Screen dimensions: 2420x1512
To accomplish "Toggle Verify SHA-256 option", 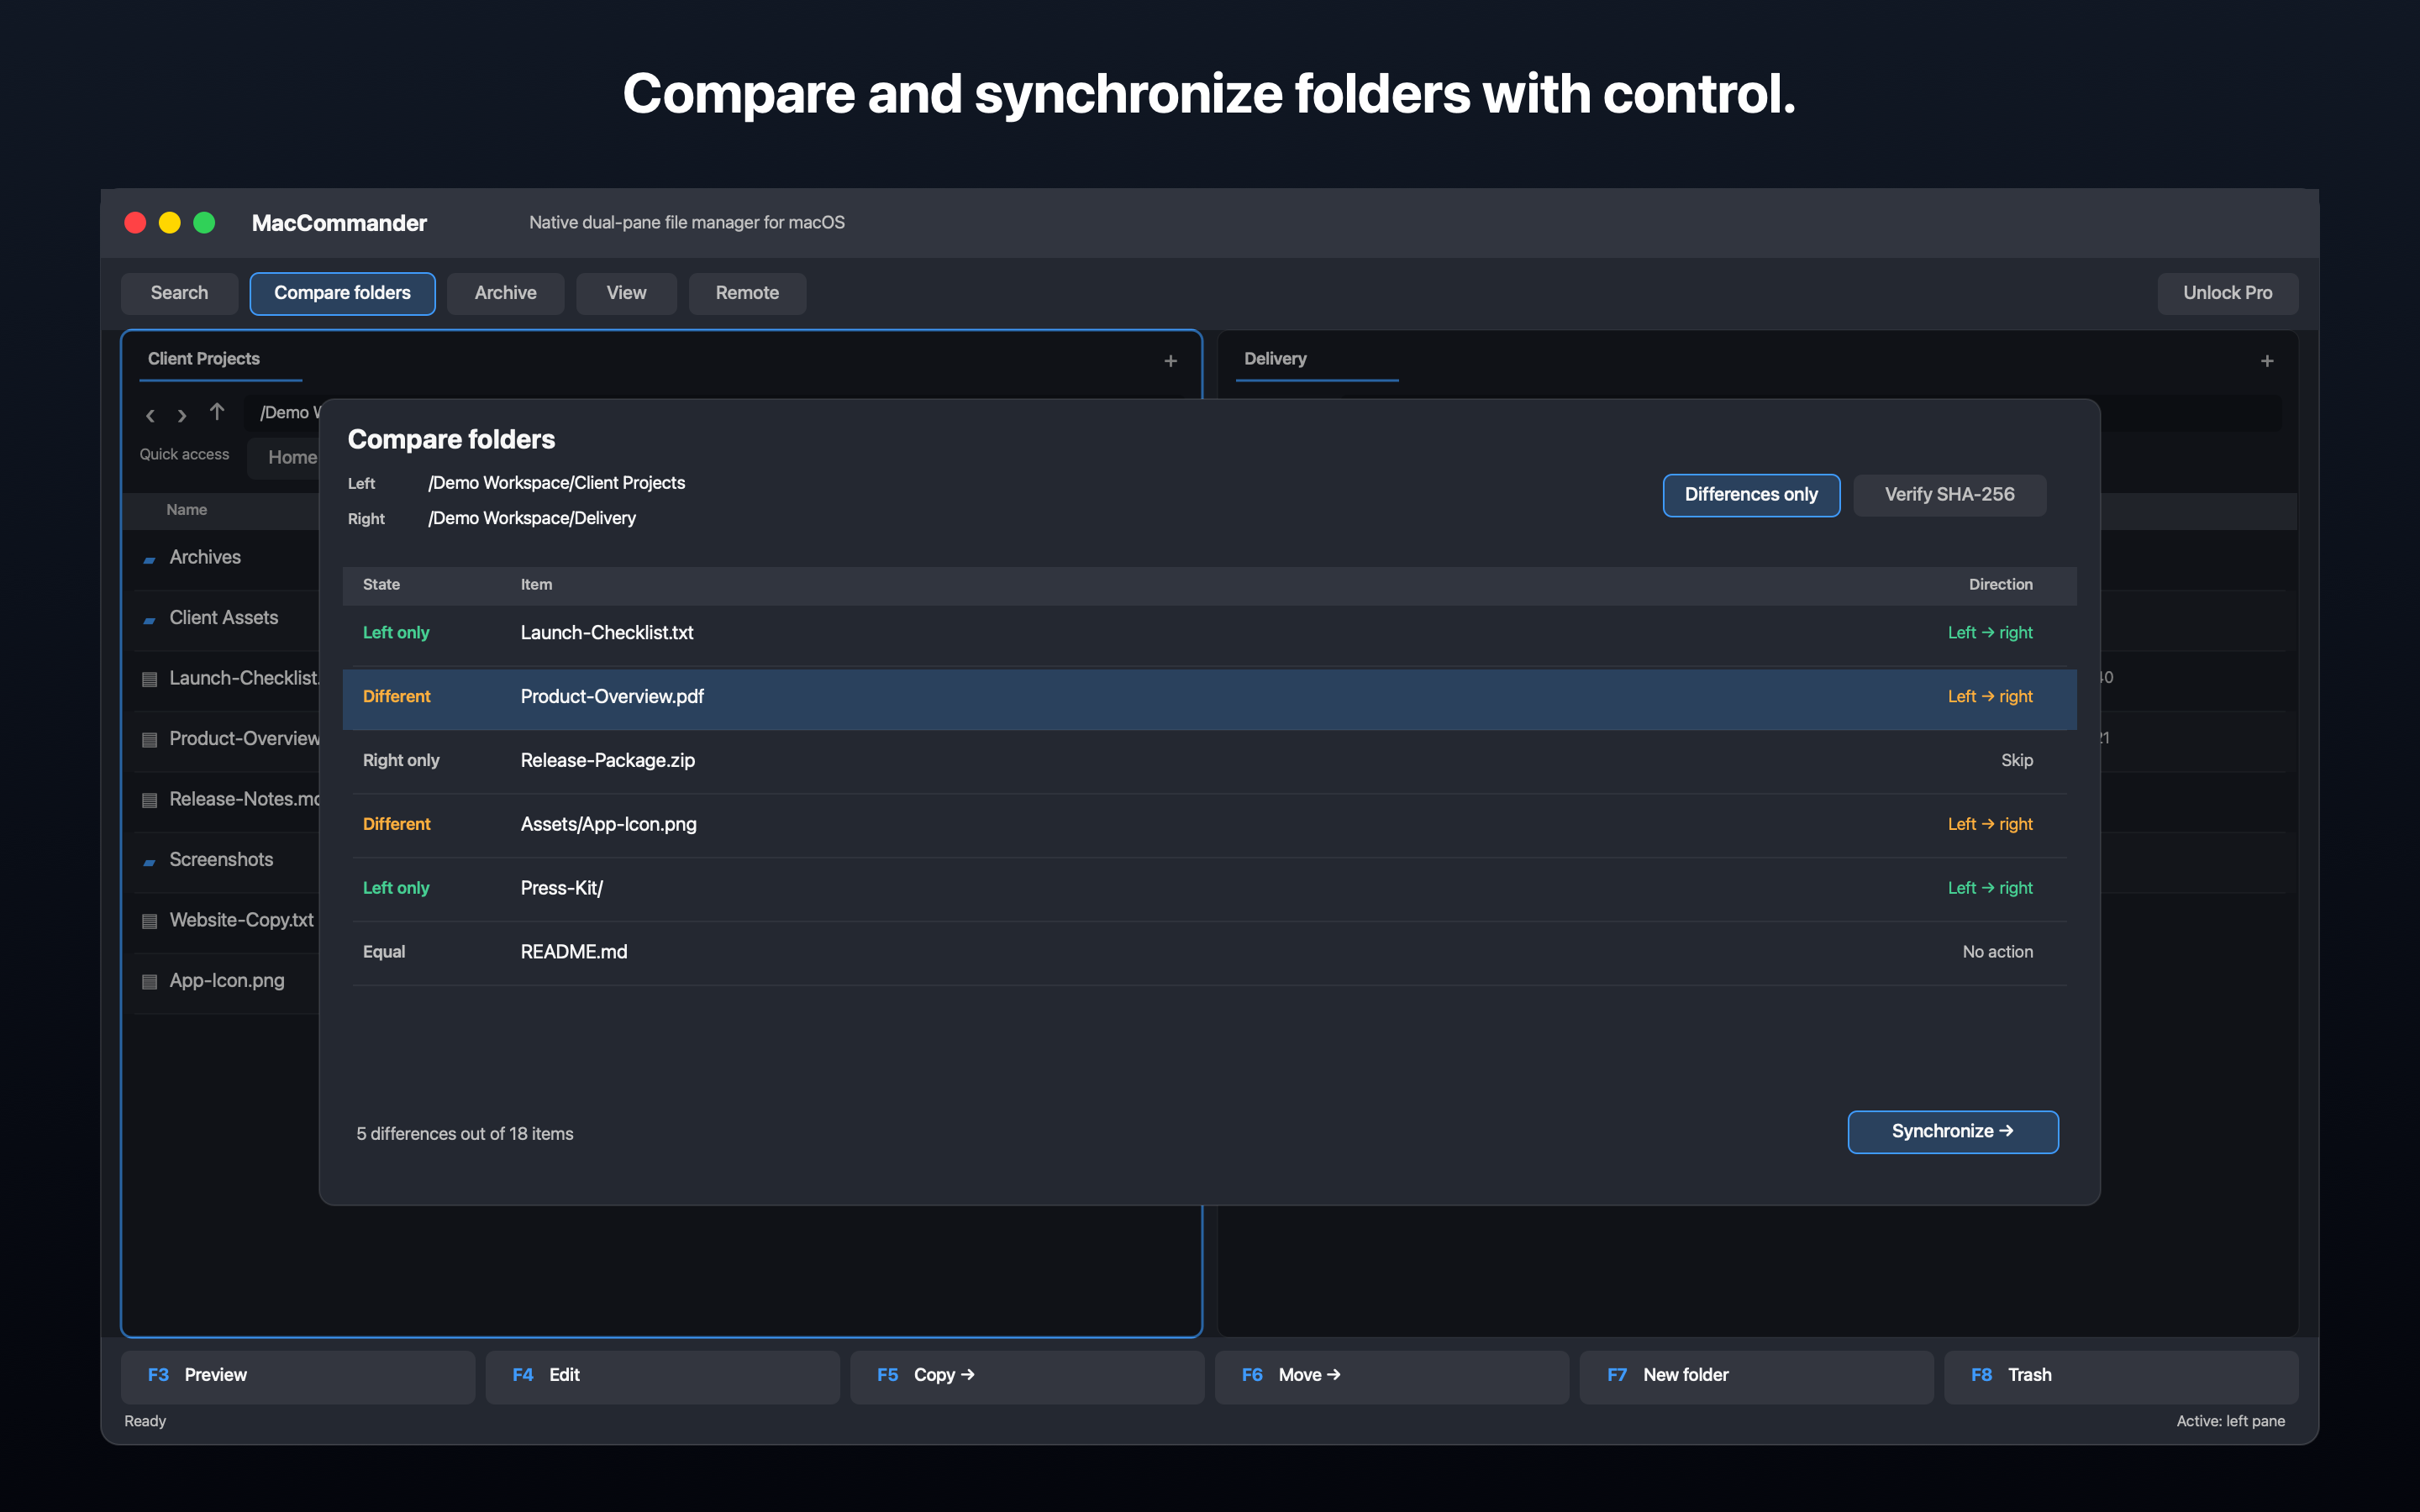I will coord(1949,495).
